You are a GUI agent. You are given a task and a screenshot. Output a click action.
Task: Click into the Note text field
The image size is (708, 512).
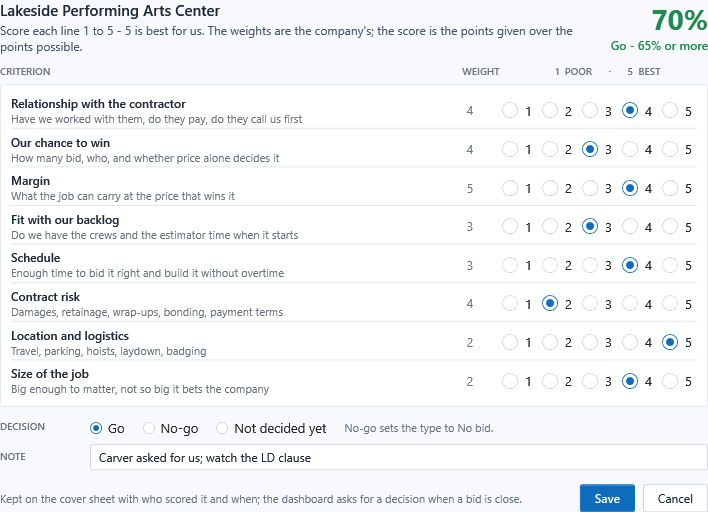(x=399, y=457)
